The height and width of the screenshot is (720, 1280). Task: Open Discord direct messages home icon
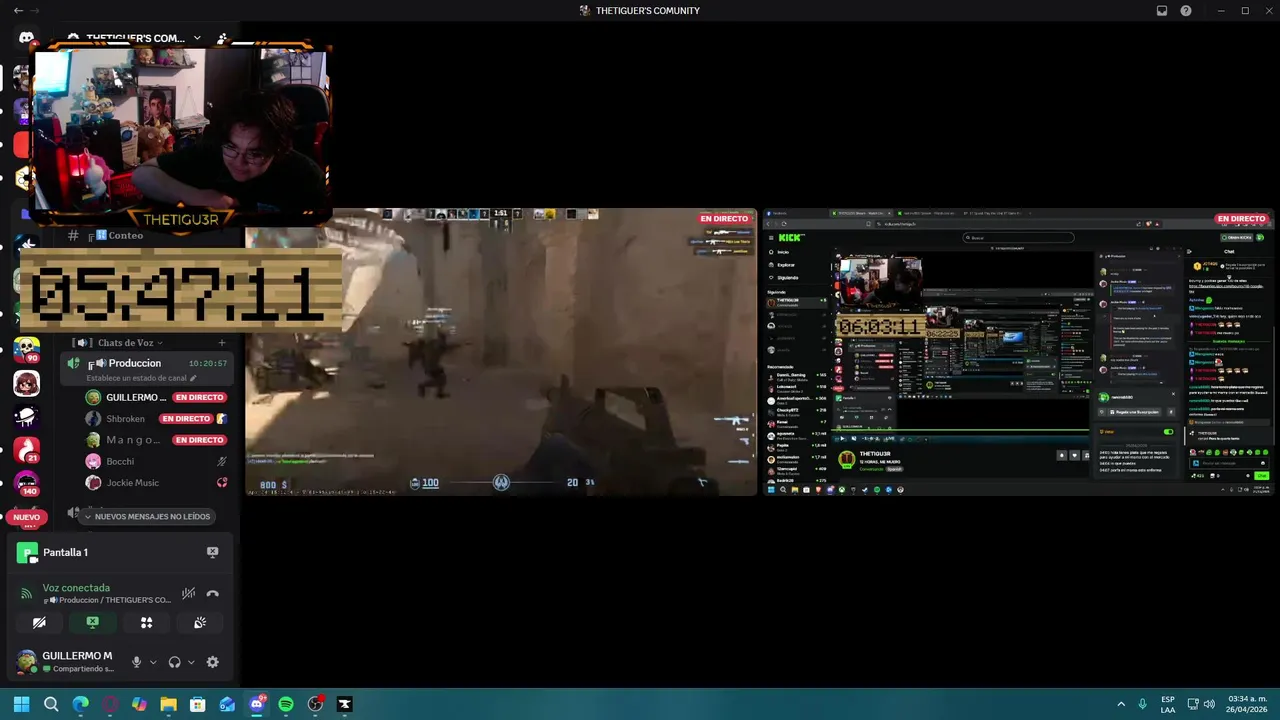click(x=26, y=38)
